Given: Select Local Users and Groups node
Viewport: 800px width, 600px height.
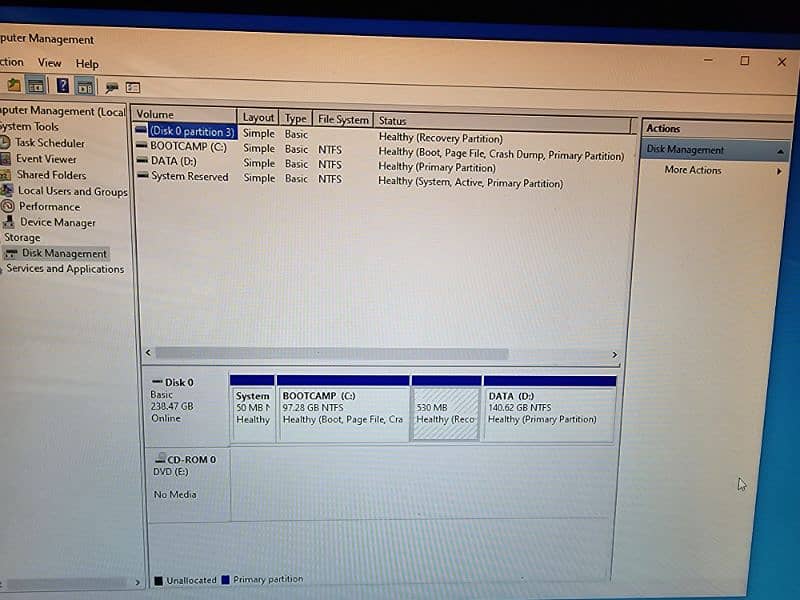Looking at the screenshot, I should pyautogui.click(x=72, y=191).
